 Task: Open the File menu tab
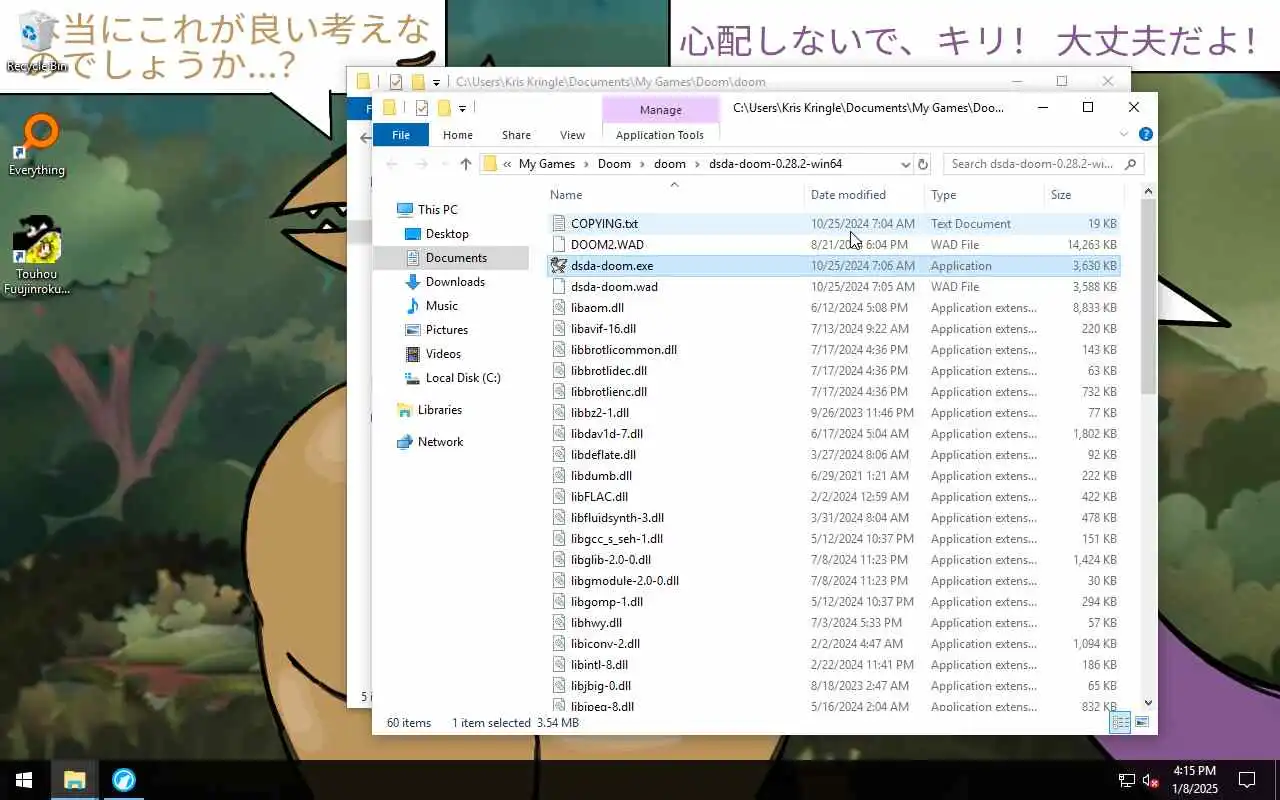[x=401, y=135]
